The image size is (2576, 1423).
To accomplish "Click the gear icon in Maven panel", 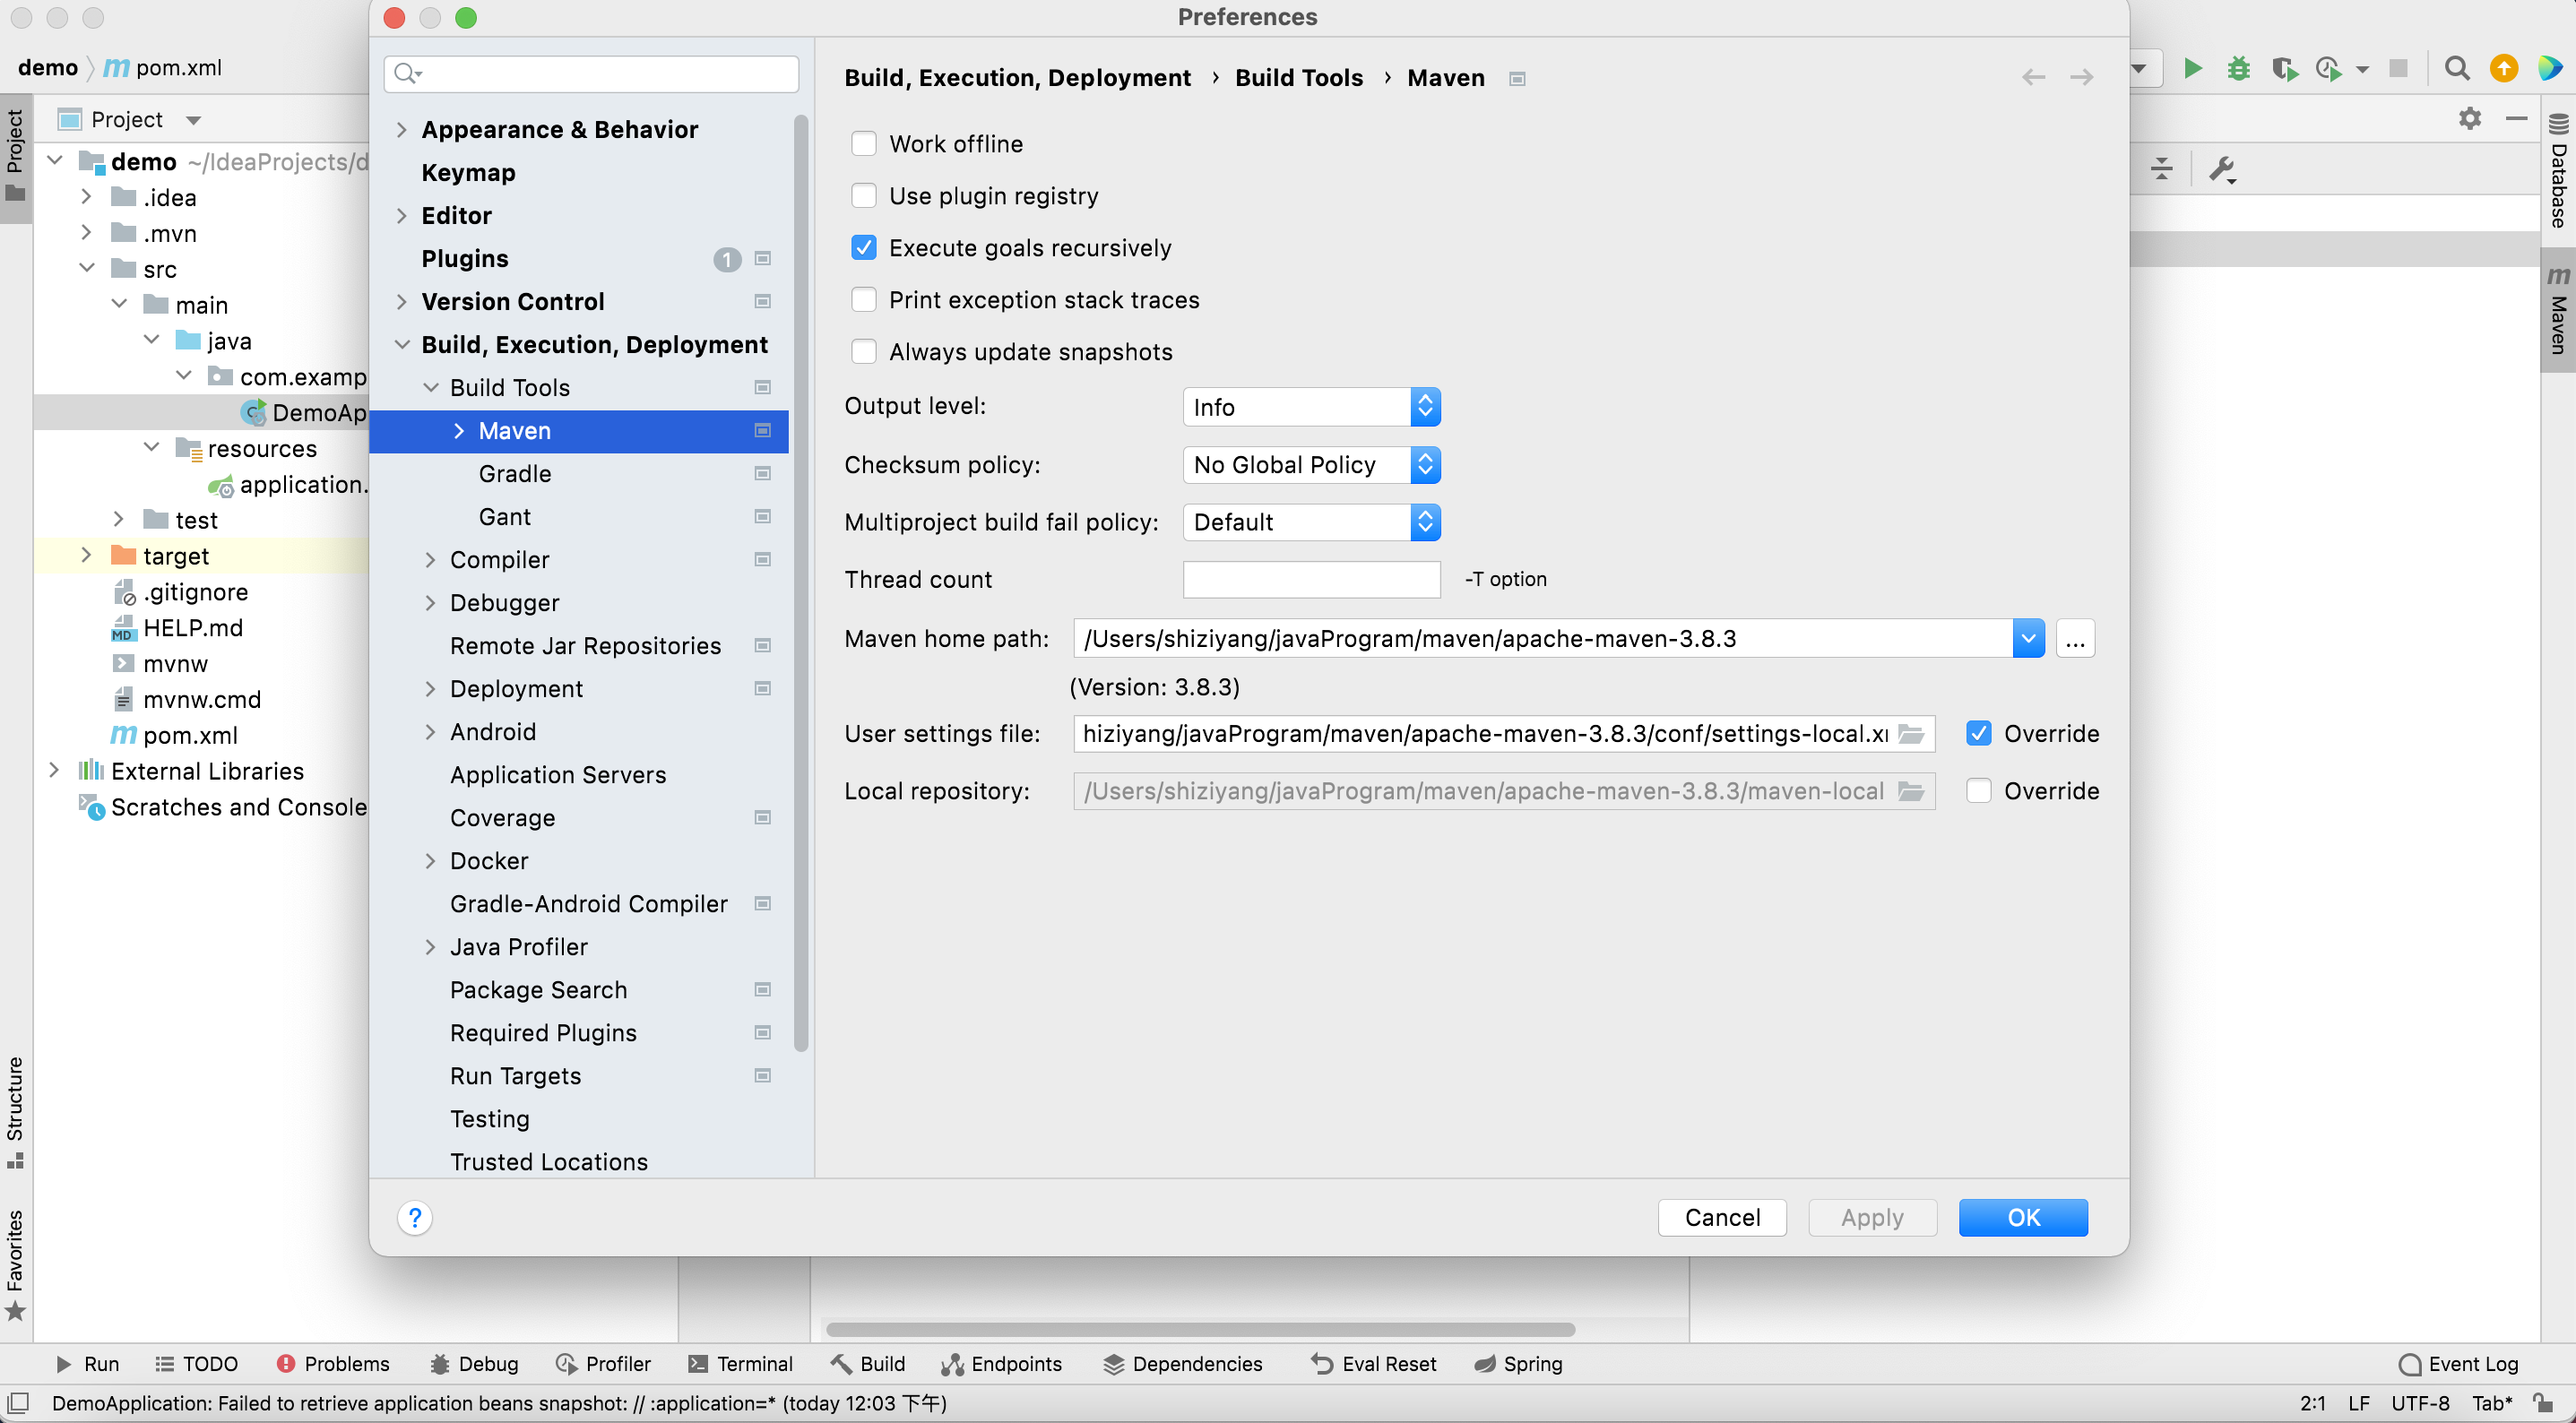I will [x=2469, y=119].
